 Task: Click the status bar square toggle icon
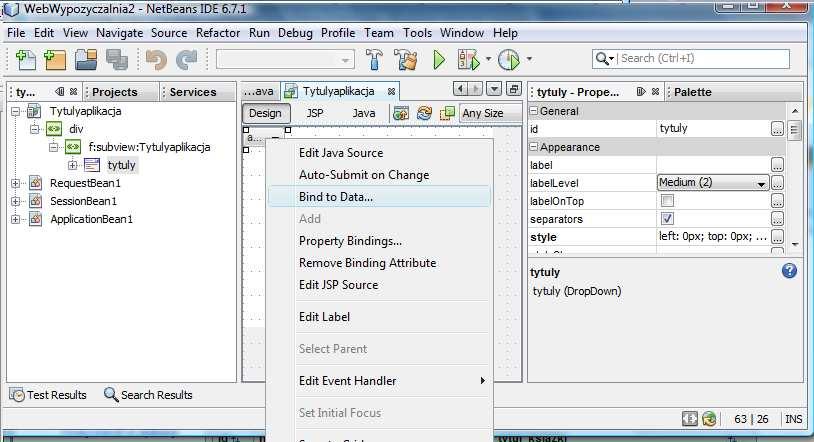[x=689, y=419]
